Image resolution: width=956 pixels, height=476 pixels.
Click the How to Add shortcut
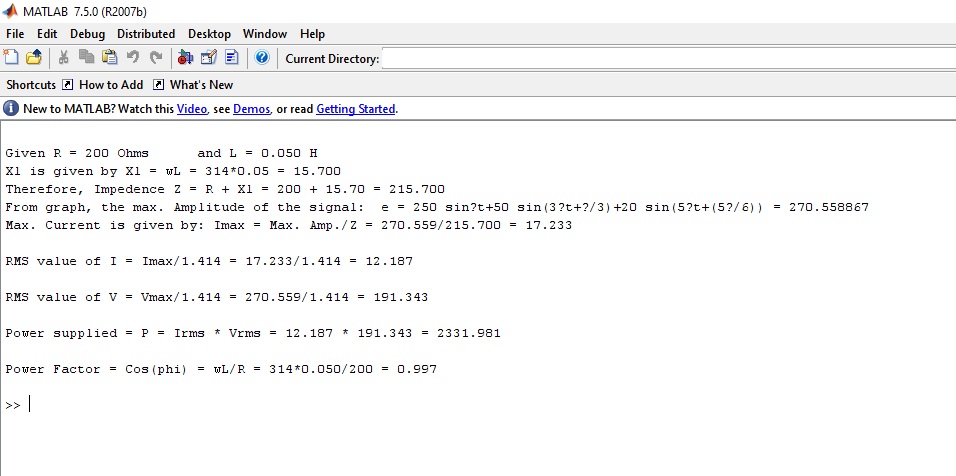[110, 85]
